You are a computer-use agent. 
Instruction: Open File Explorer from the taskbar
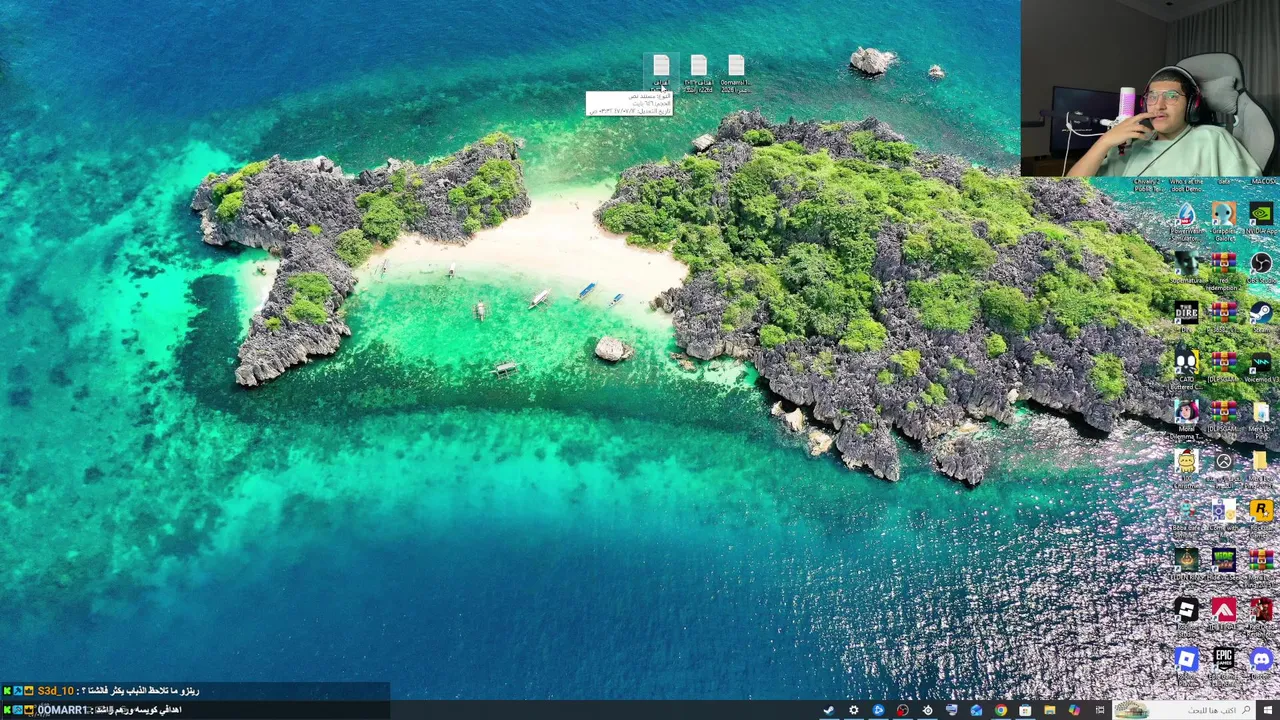coord(1050,710)
